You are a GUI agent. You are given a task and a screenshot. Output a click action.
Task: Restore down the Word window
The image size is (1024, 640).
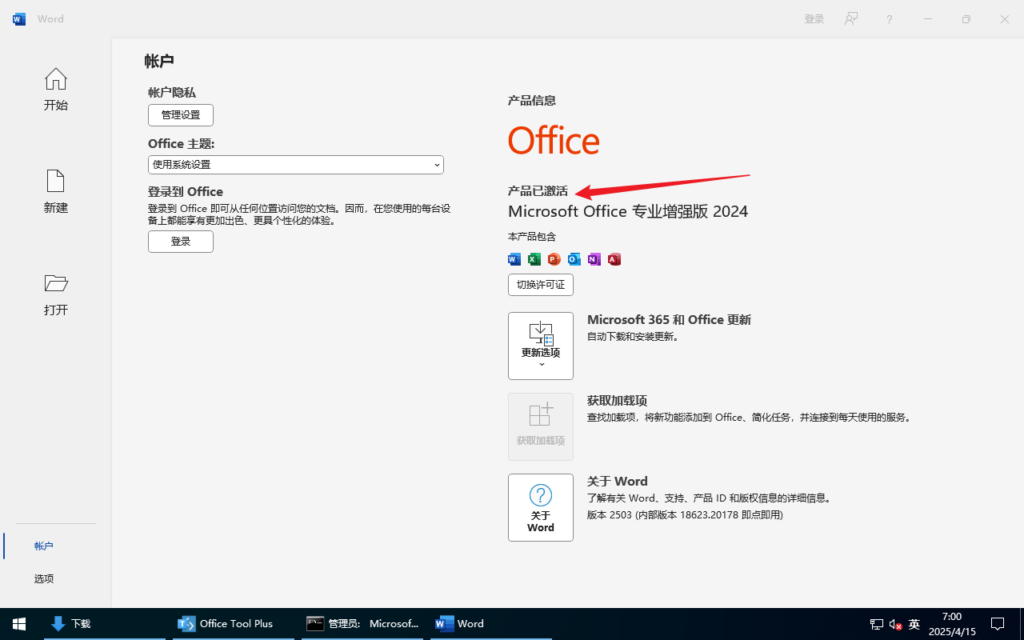(966, 19)
